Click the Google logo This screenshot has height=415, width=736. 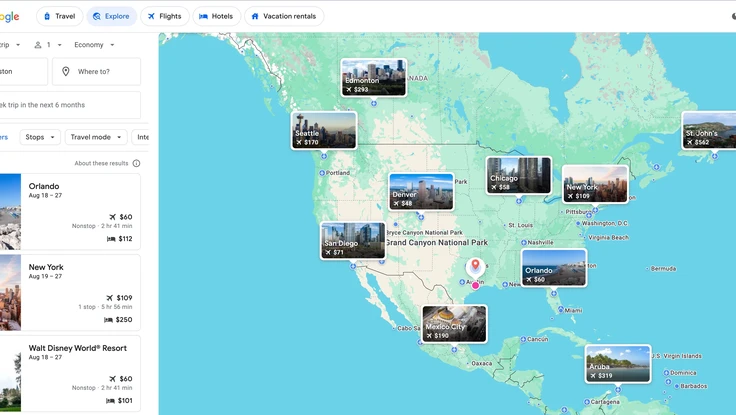pos(9,17)
